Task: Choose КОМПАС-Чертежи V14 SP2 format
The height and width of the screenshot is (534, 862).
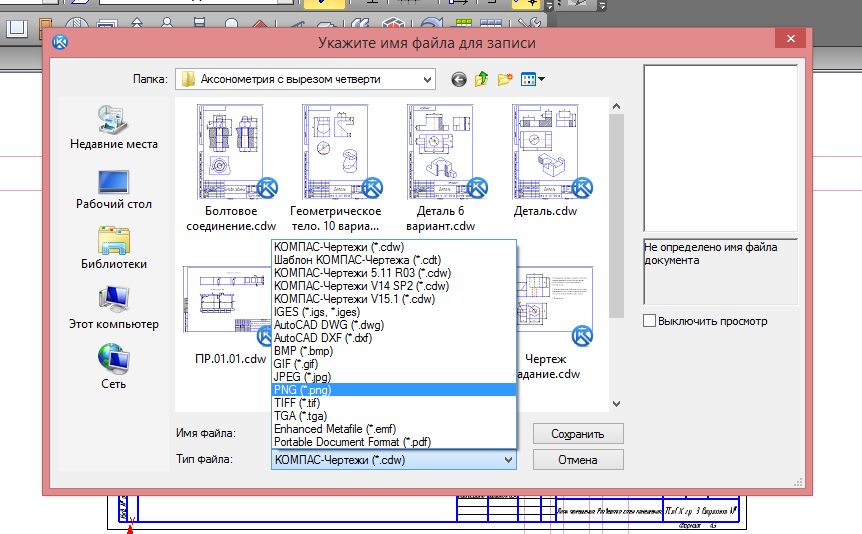Action: click(x=394, y=286)
